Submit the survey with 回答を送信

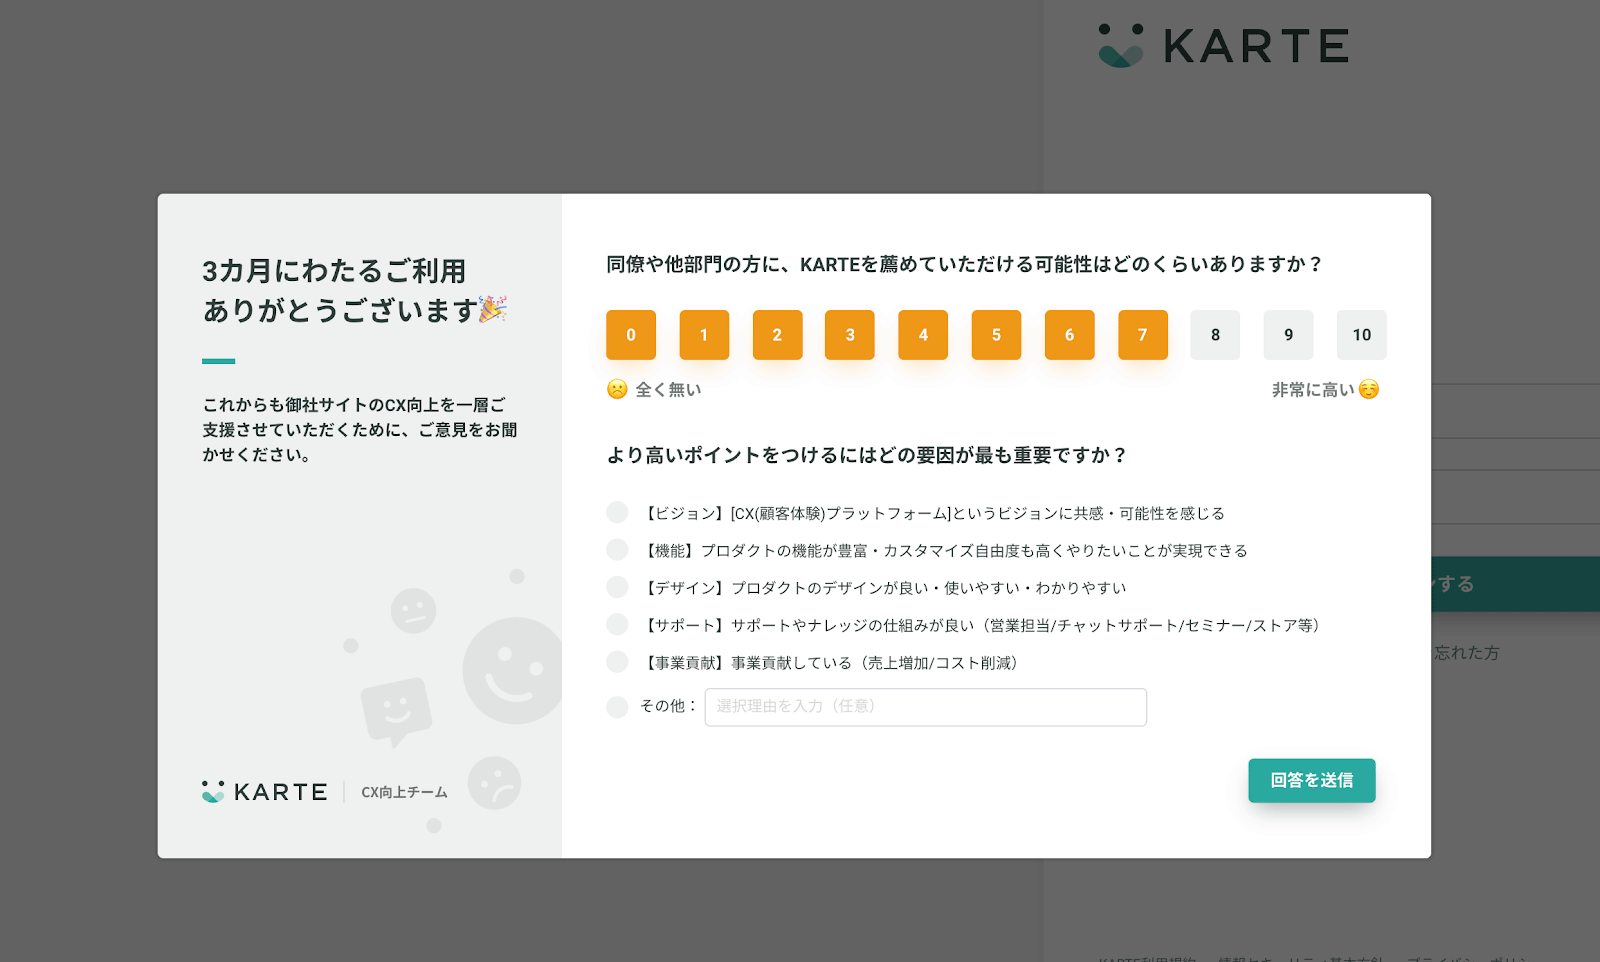point(1312,780)
